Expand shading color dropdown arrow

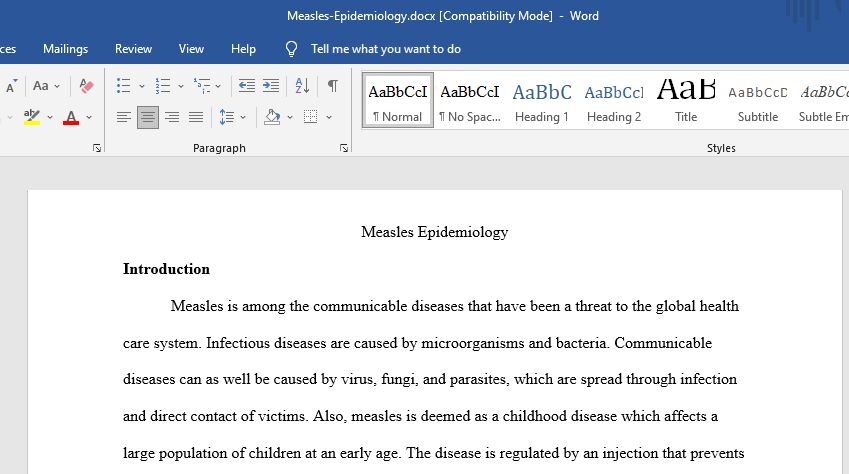pyautogui.click(x=290, y=117)
